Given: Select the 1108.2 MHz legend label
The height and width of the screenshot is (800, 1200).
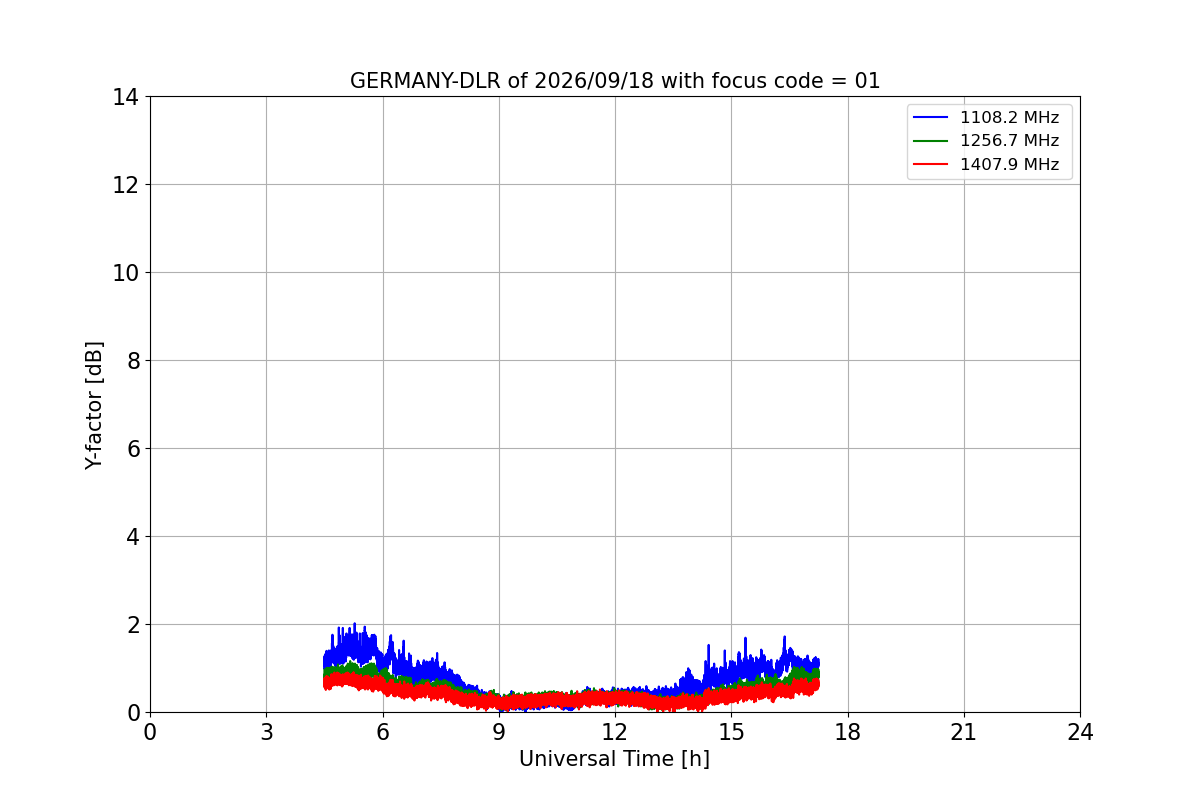Looking at the screenshot, I should pyautogui.click(x=1009, y=118).
